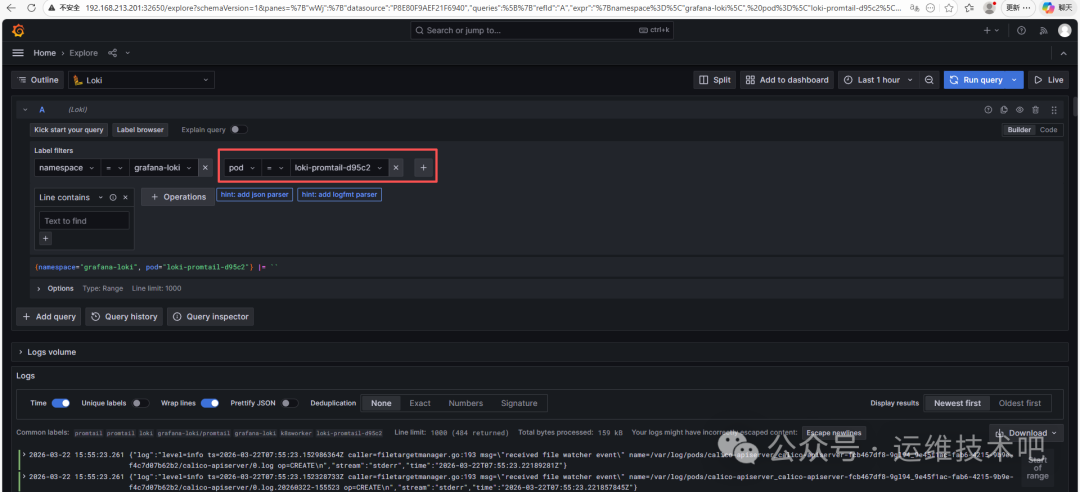Image resolution: width=1080 pixels, height=492 pixels.
Task: Click the drag handle of query A
Action: [x=1053, y=110]
